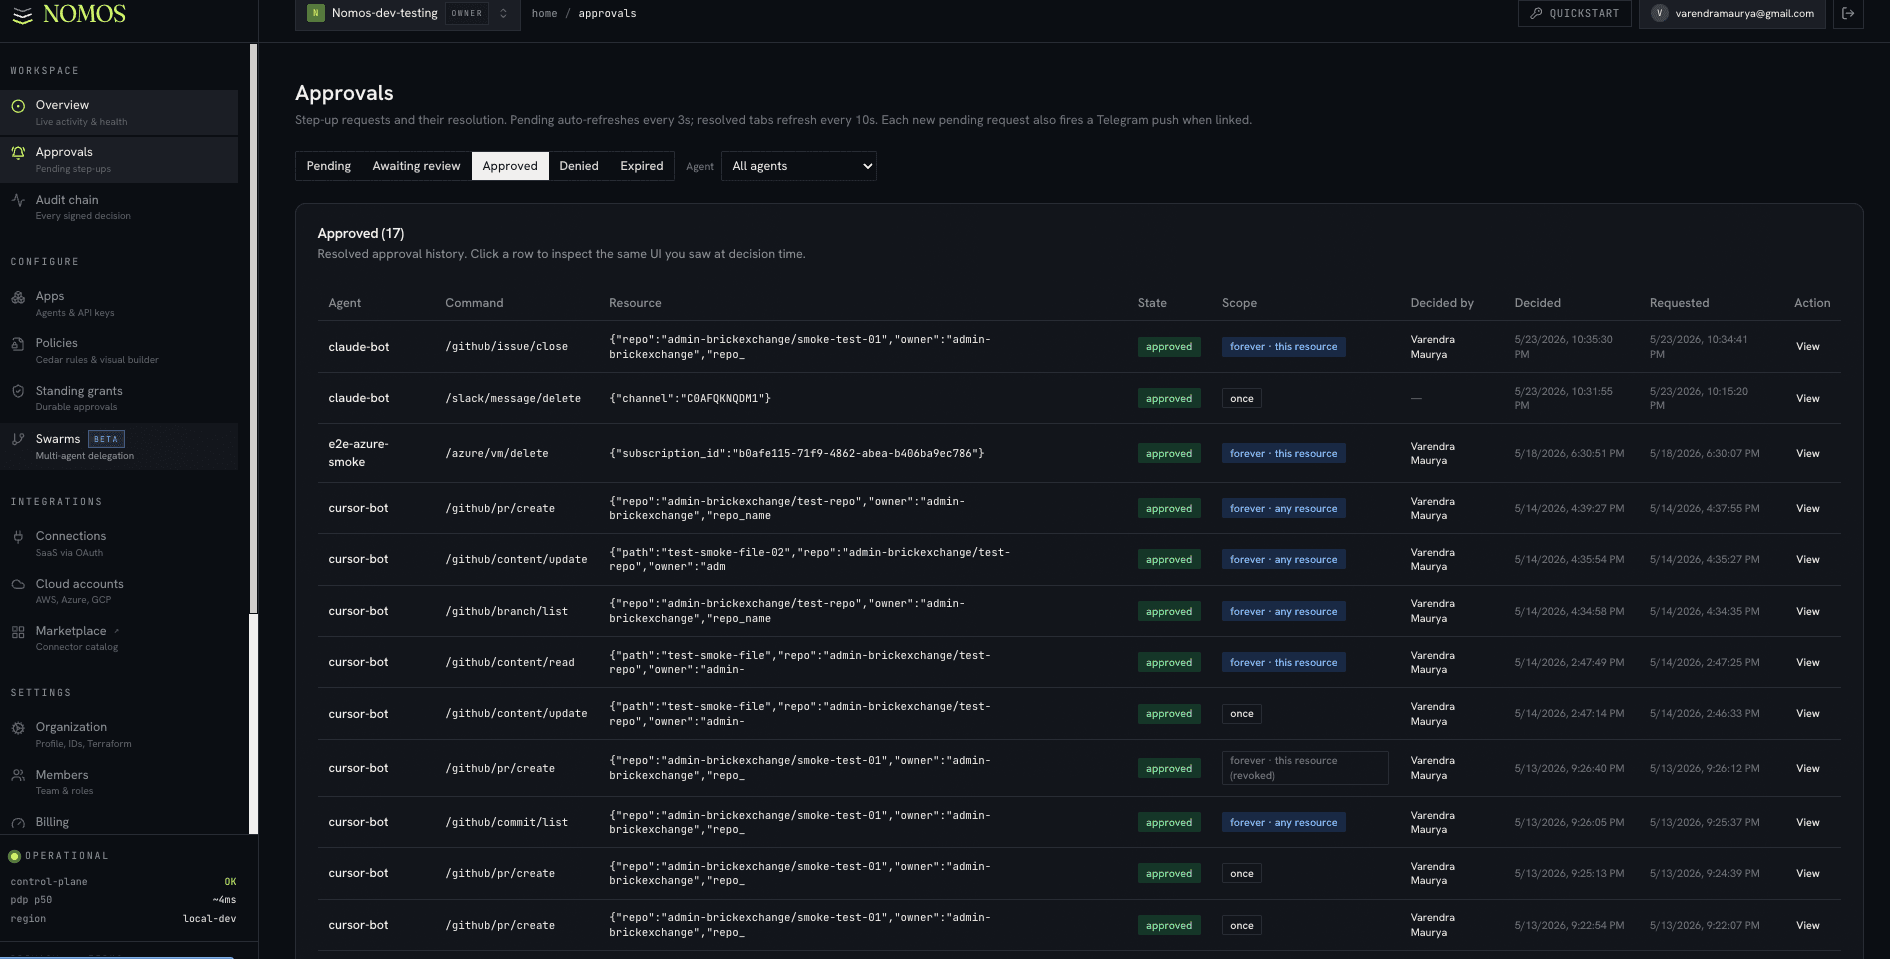Switch to the Denied tab
Image resolution: width=1890 pixels, height=959 pixels.
579,166
